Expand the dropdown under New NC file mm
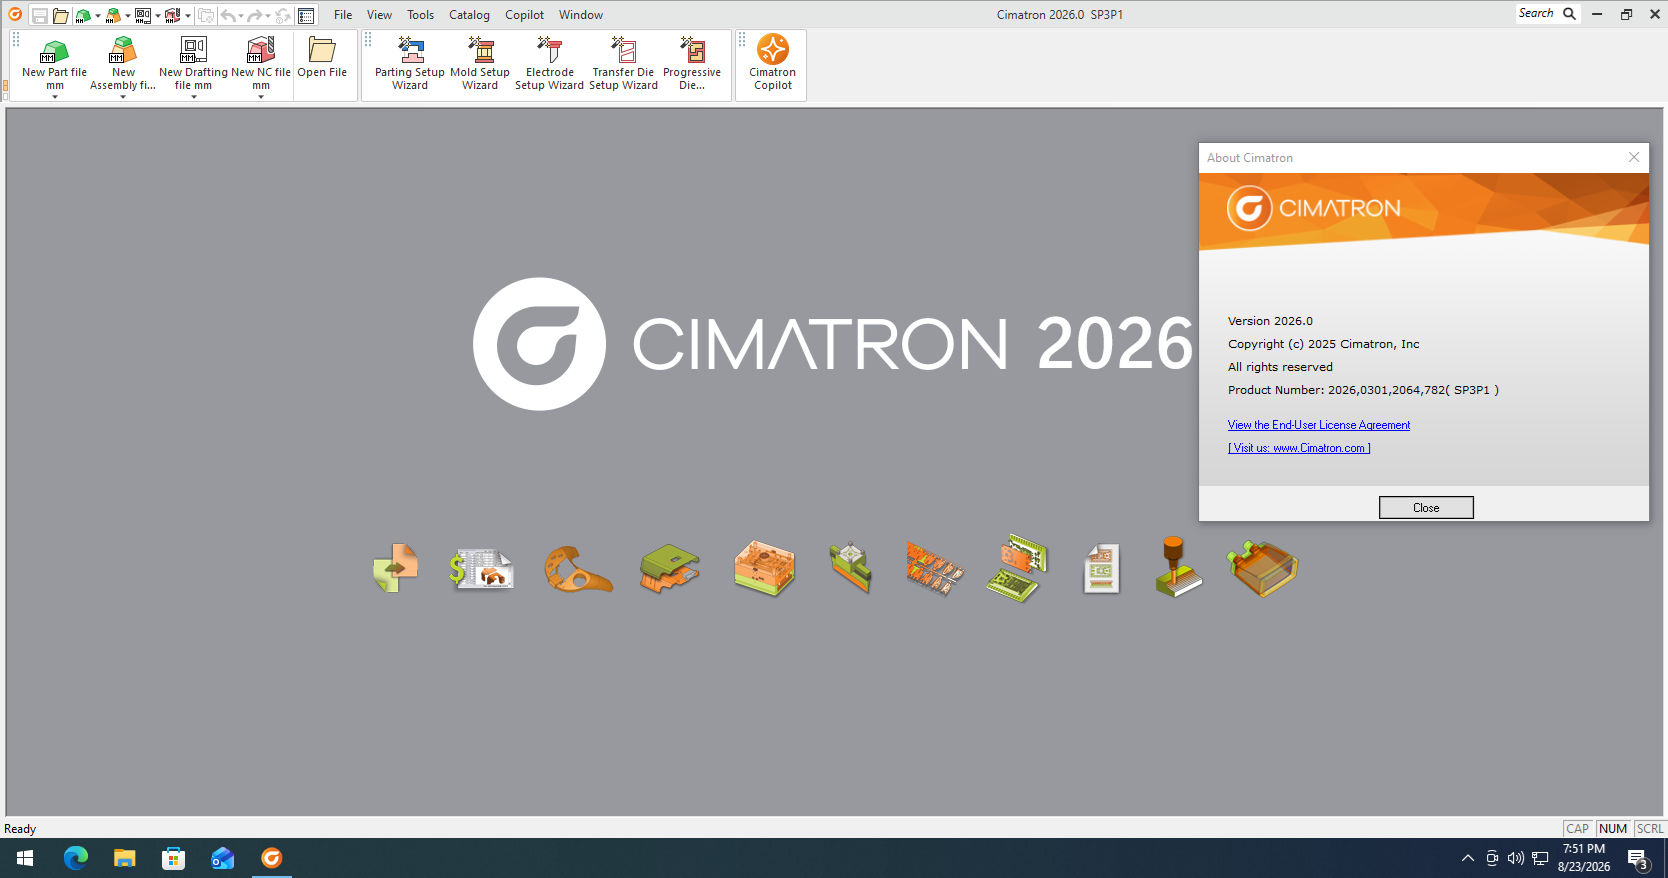1668x878 pixels. tap(261, 97)
